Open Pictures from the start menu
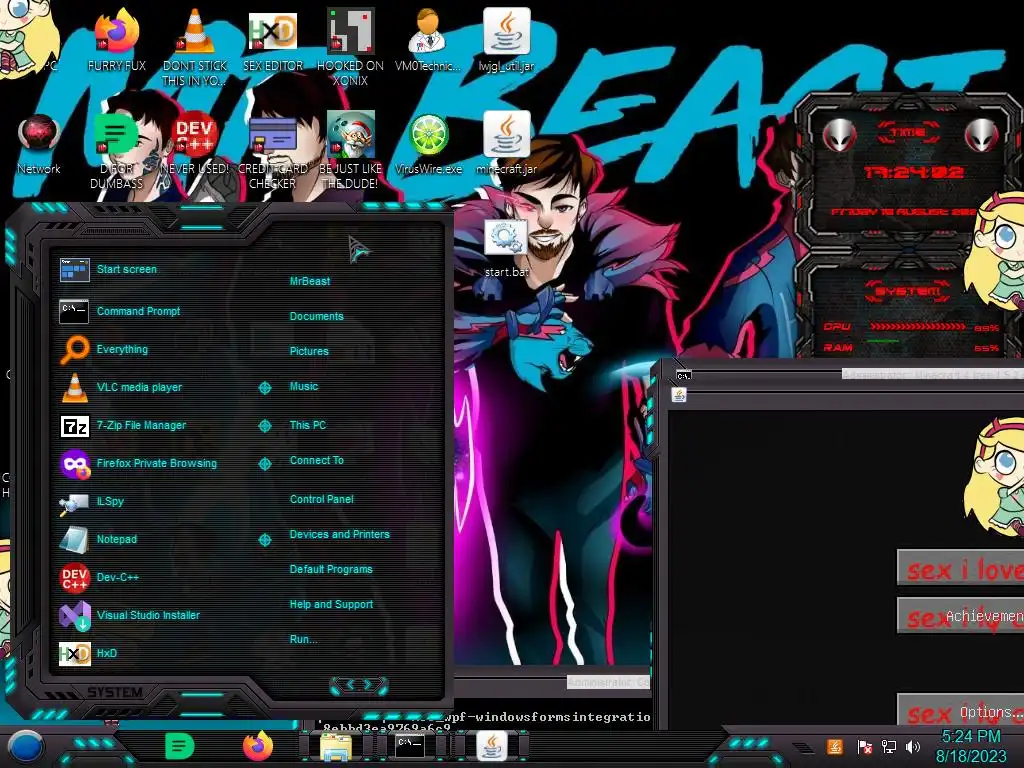1024x768 pixels. pyautogui.click(x=309, y=351)
